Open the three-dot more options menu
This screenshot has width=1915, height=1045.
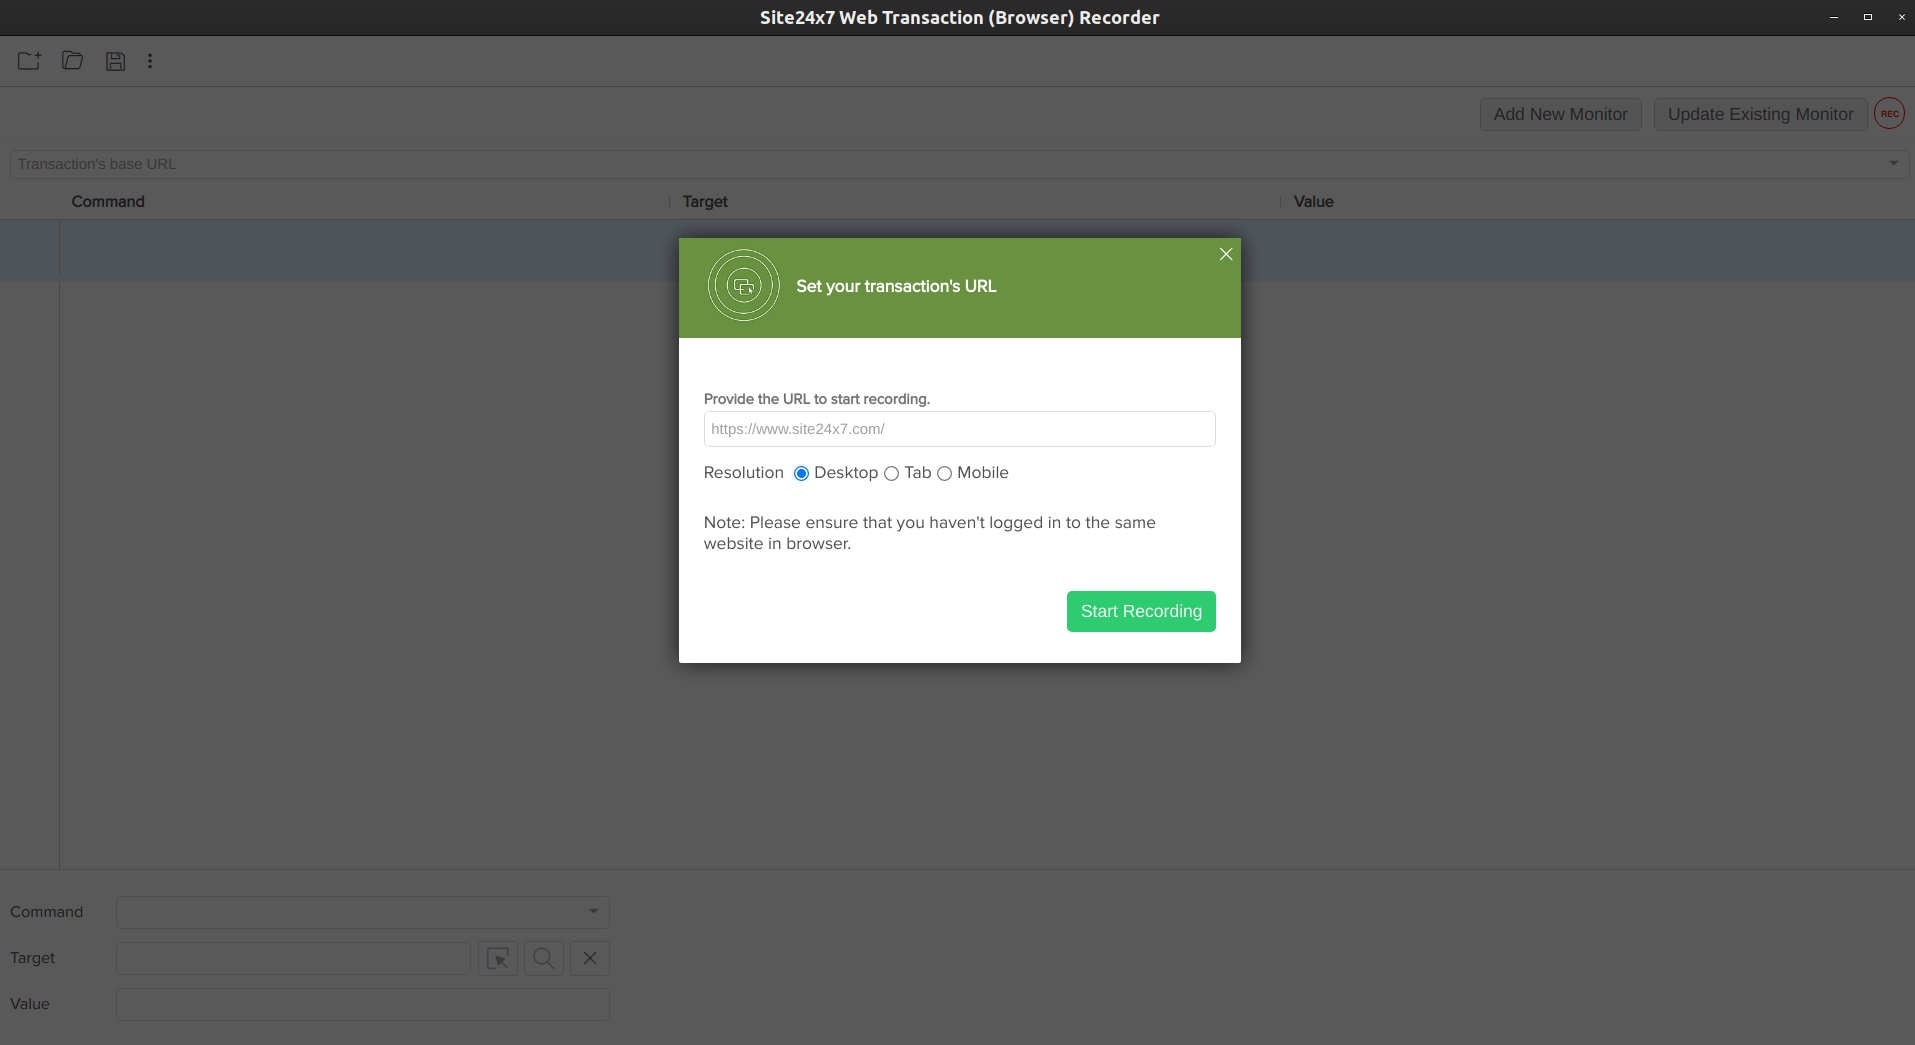coord(150,61)
